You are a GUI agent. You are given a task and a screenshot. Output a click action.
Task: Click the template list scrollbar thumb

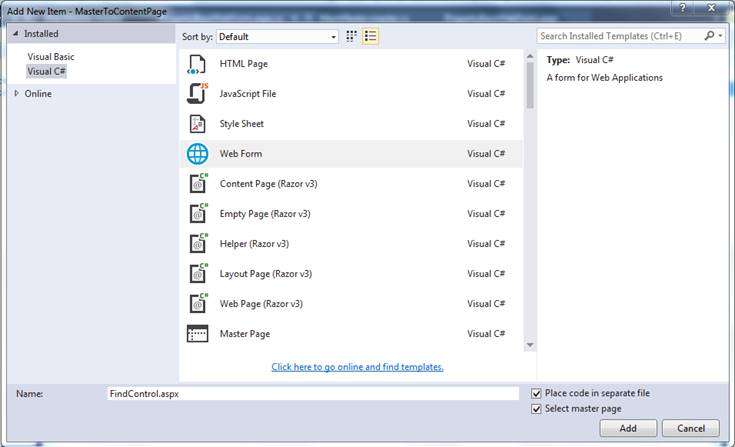(530, 85)
